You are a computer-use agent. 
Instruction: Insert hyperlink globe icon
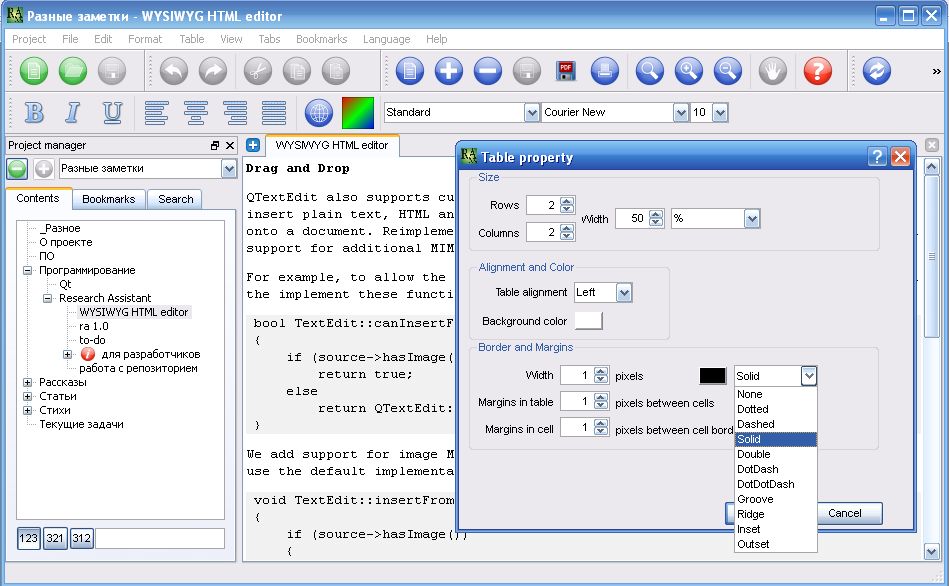click(319, 113)
